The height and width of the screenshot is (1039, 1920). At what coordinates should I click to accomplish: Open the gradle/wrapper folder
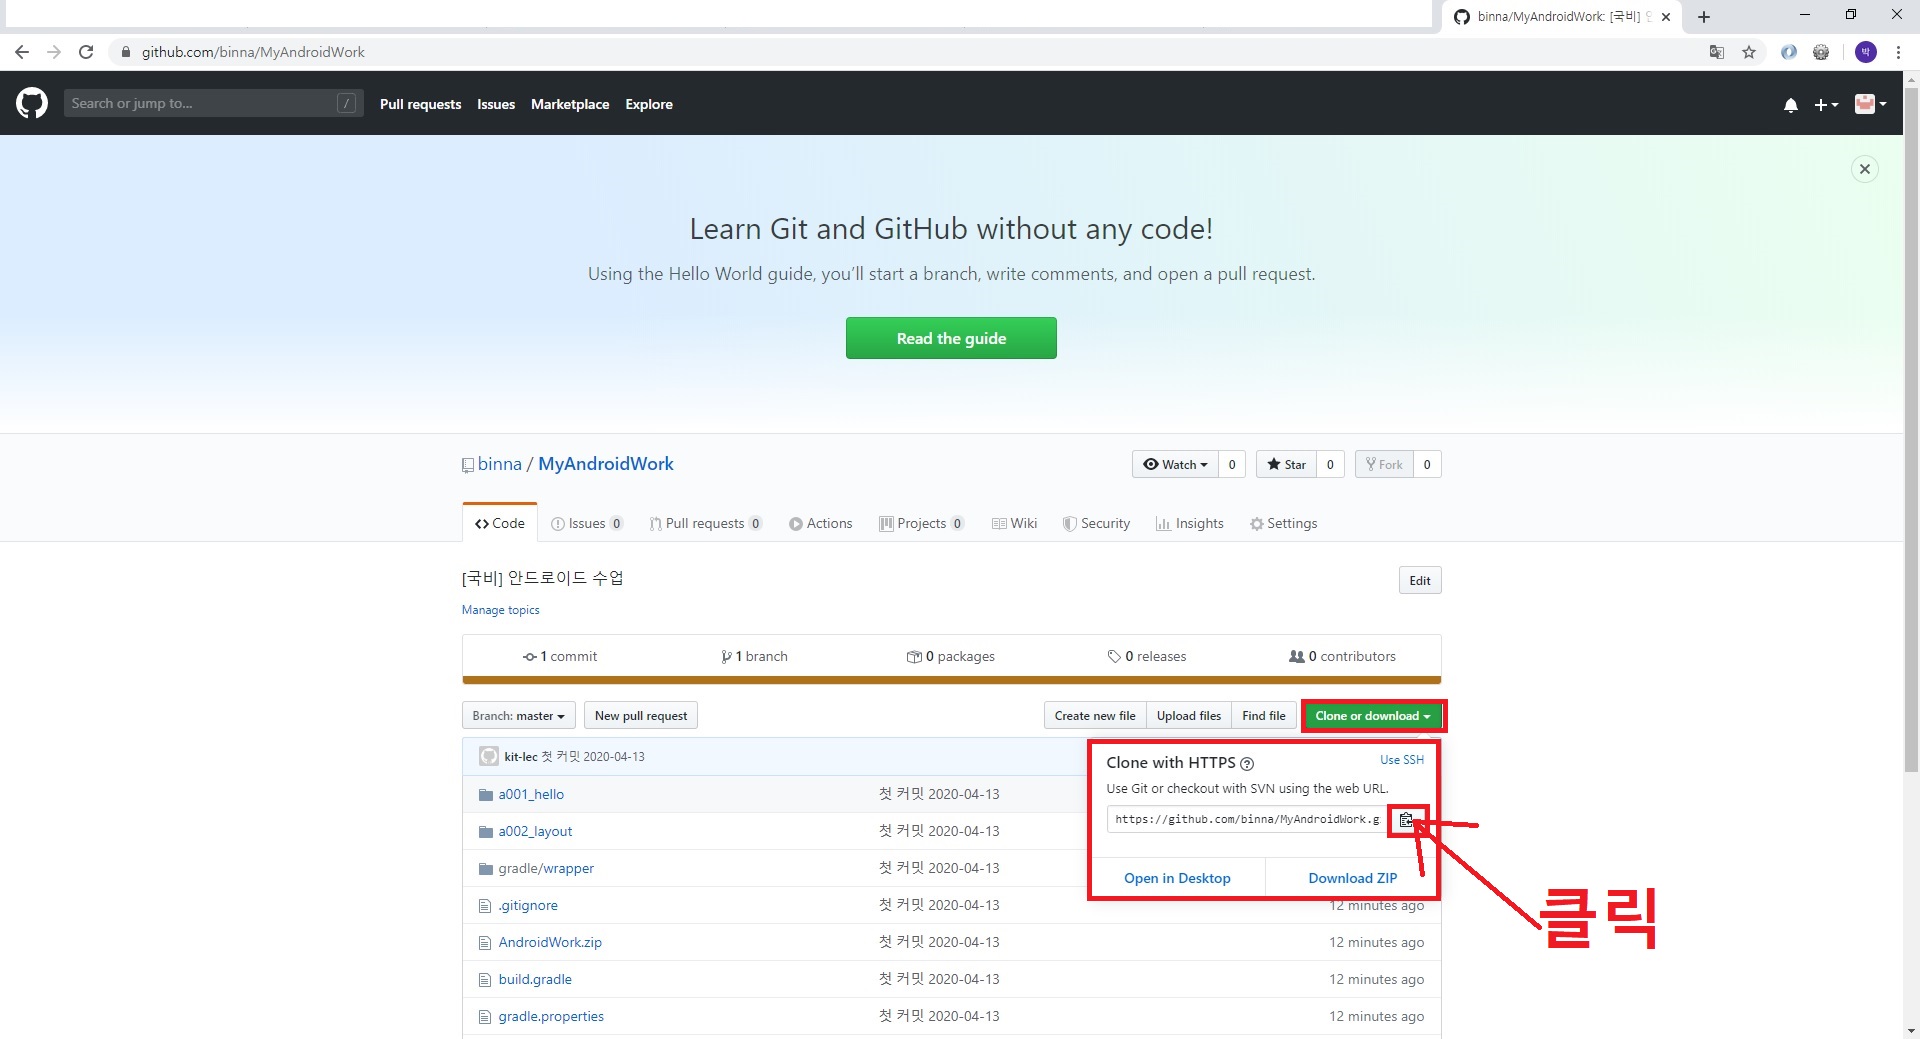[x=546, y=868]
